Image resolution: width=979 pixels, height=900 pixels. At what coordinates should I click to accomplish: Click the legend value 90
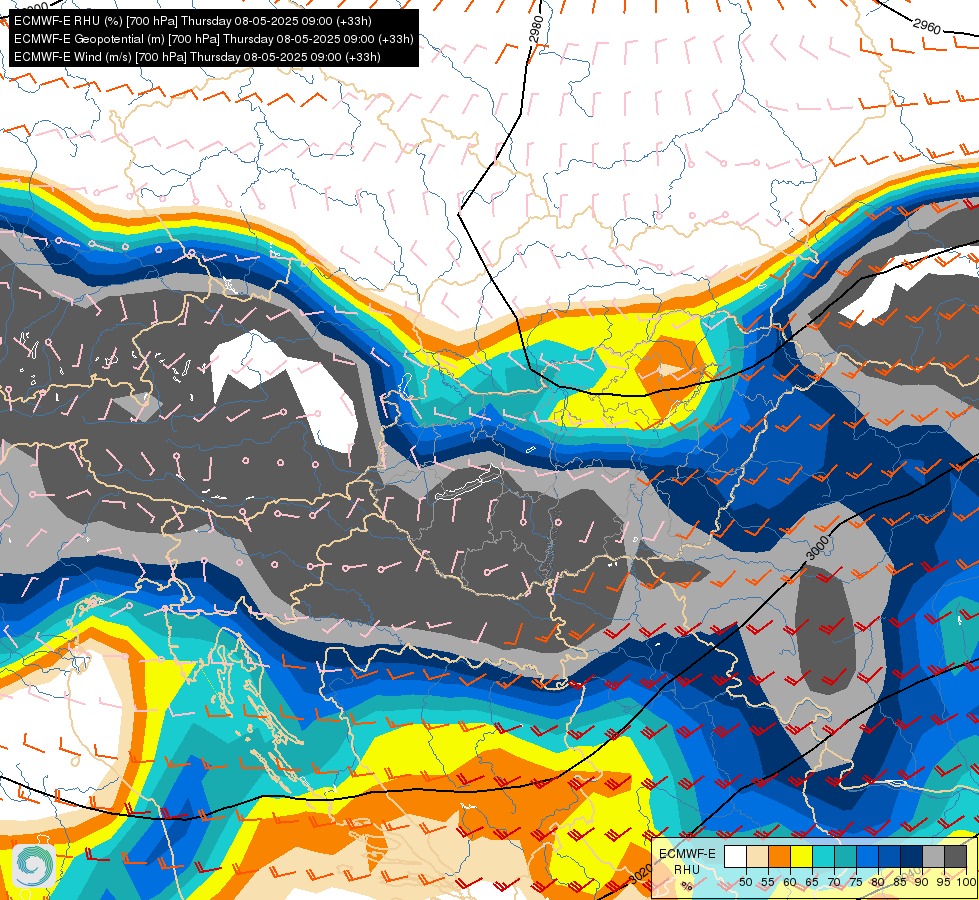coord(922,882)
